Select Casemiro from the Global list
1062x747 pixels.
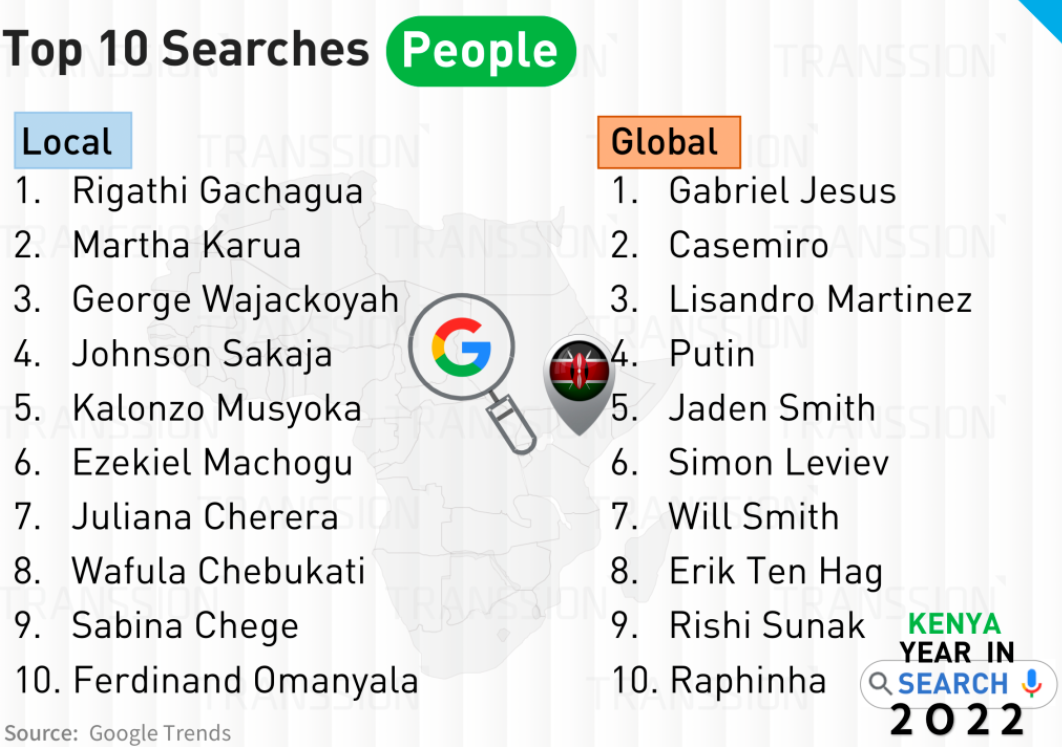tap(748, 245)
